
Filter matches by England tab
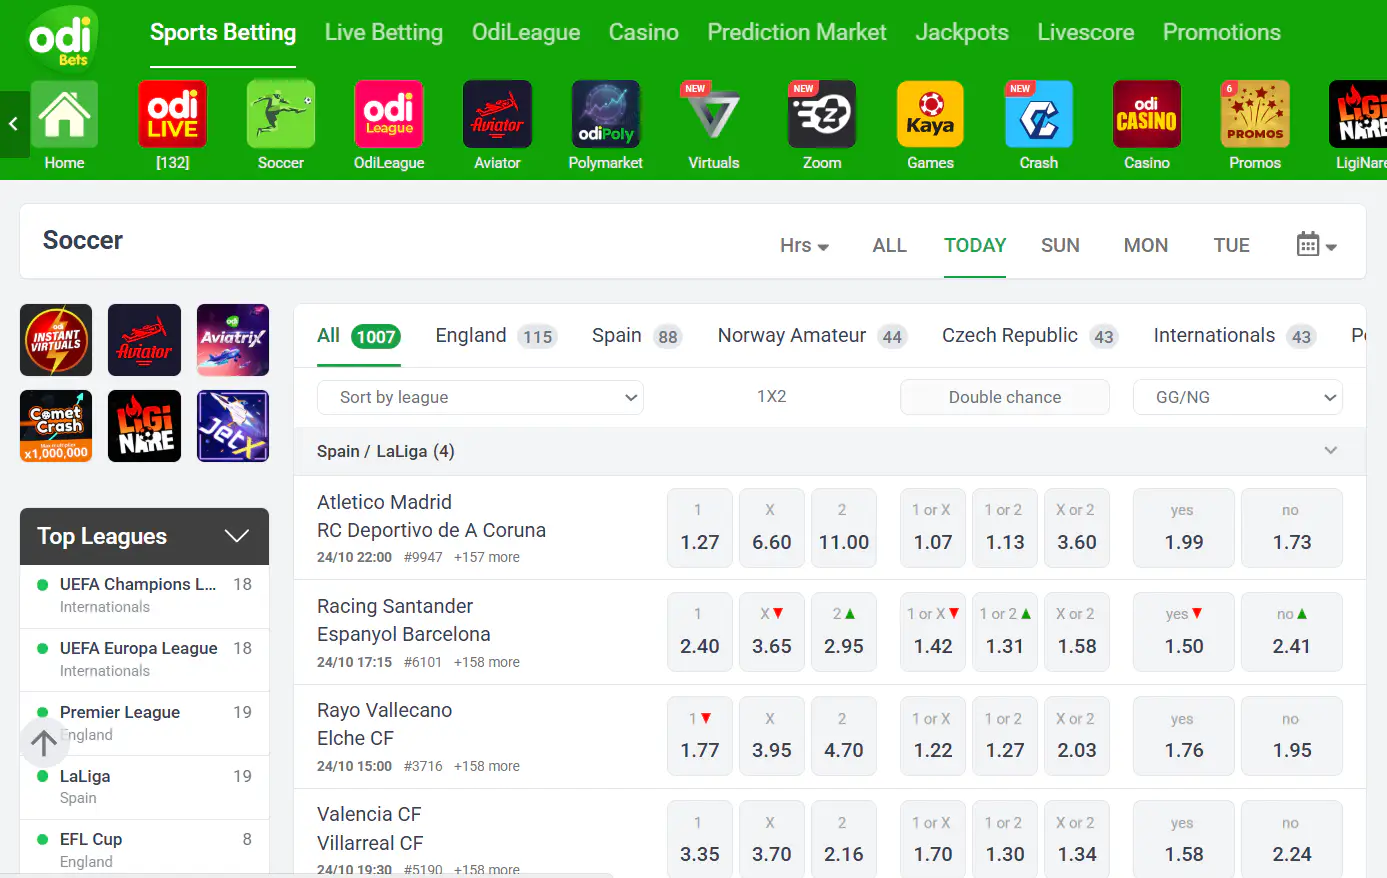point(495,336)
